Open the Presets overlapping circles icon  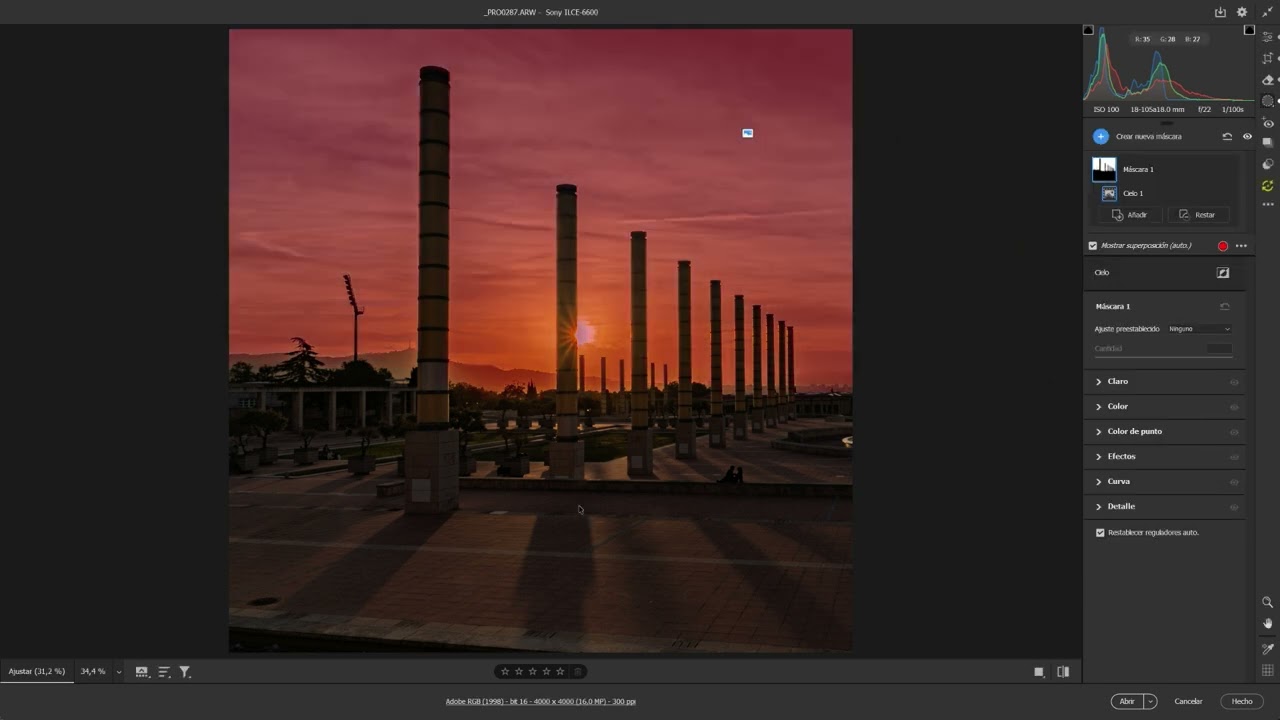[x=1268, y=164]
